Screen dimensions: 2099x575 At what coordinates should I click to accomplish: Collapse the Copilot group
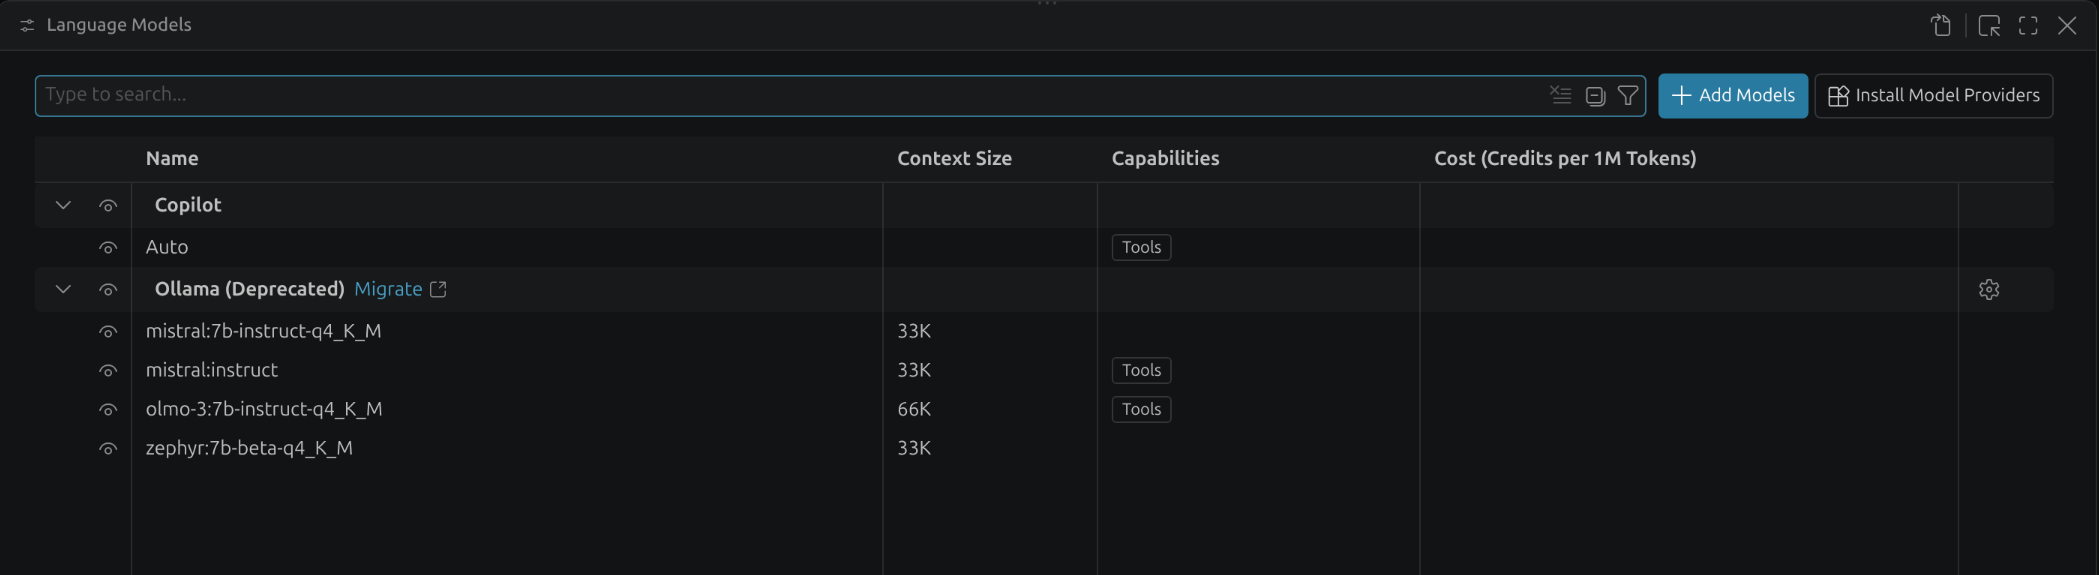[63, 205]
